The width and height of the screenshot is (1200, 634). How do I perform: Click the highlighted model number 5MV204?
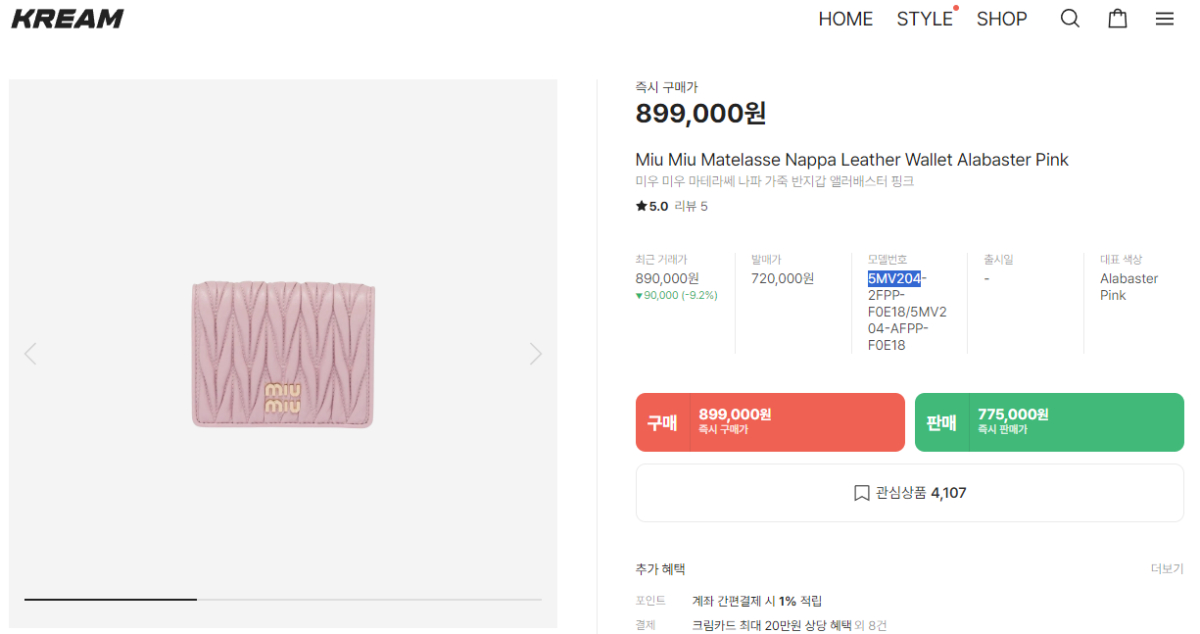coord(894,279)
